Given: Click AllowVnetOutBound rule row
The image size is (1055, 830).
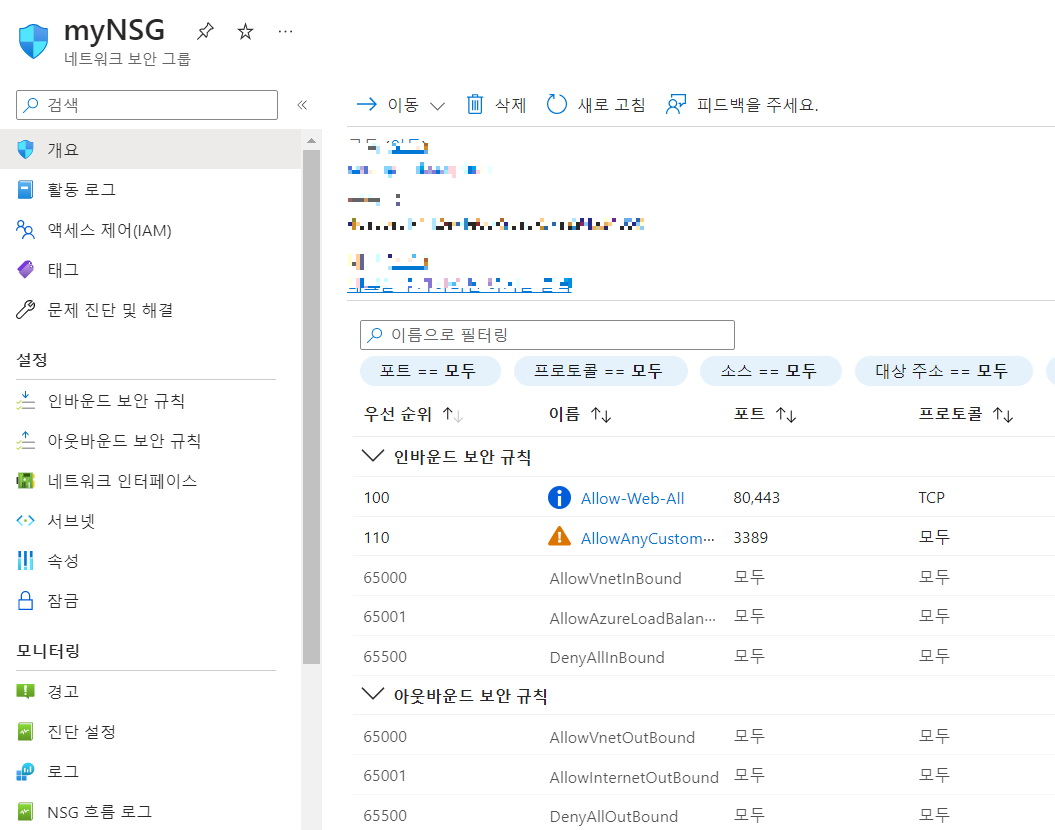Looking at the screenshot, I should (x=704, y=737).
